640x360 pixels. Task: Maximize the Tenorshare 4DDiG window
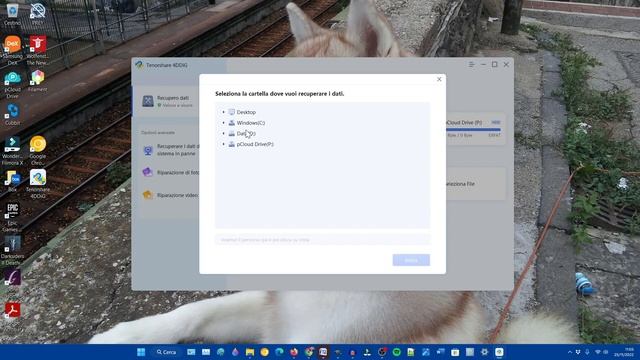click(494, 64)
